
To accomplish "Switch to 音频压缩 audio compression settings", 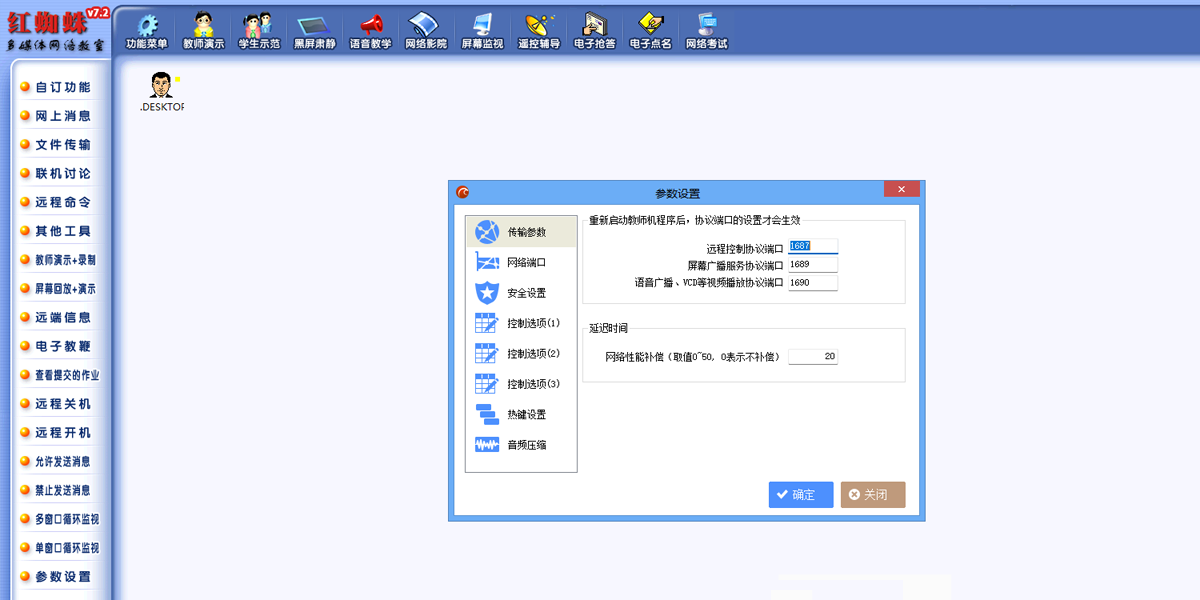I will pos(520,444).
